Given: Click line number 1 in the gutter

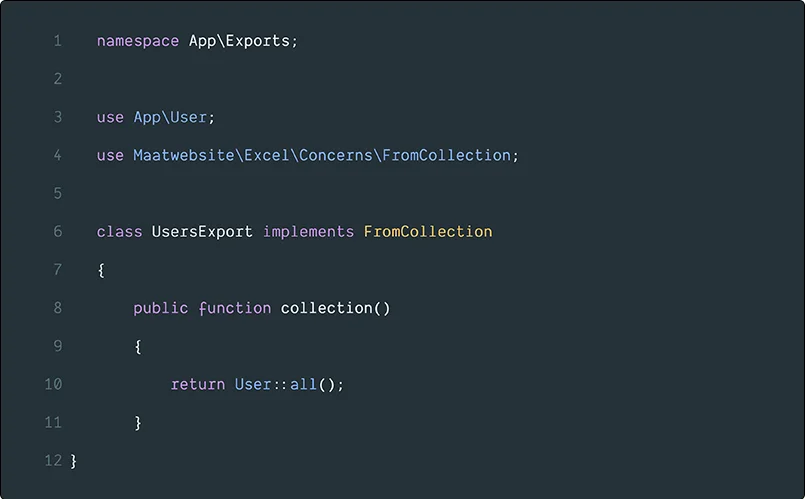Looking at the screenshot, I should (57, 41).
